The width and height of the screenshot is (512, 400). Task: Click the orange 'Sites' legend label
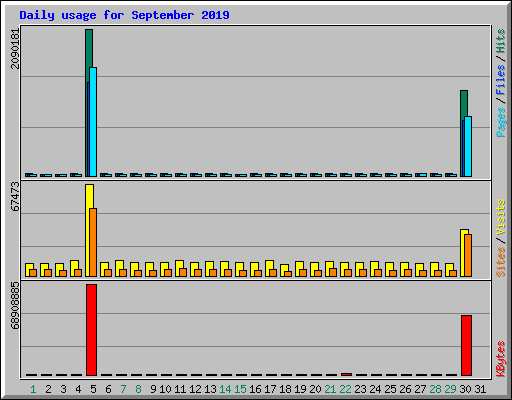point(500,262)
